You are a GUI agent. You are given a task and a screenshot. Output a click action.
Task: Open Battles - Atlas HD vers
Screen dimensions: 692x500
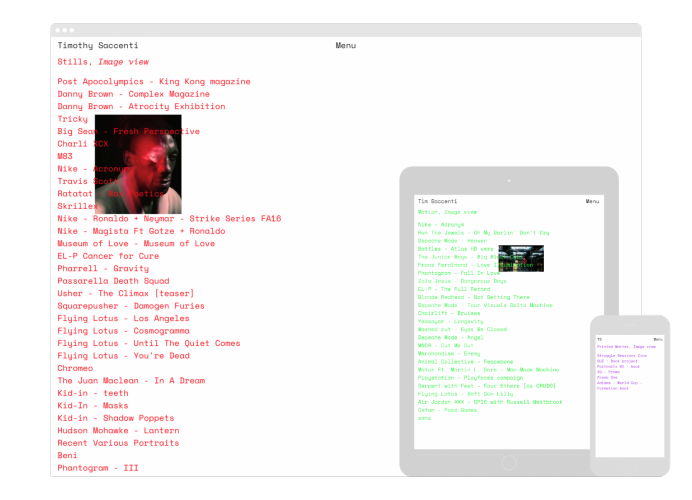point(455,249)
